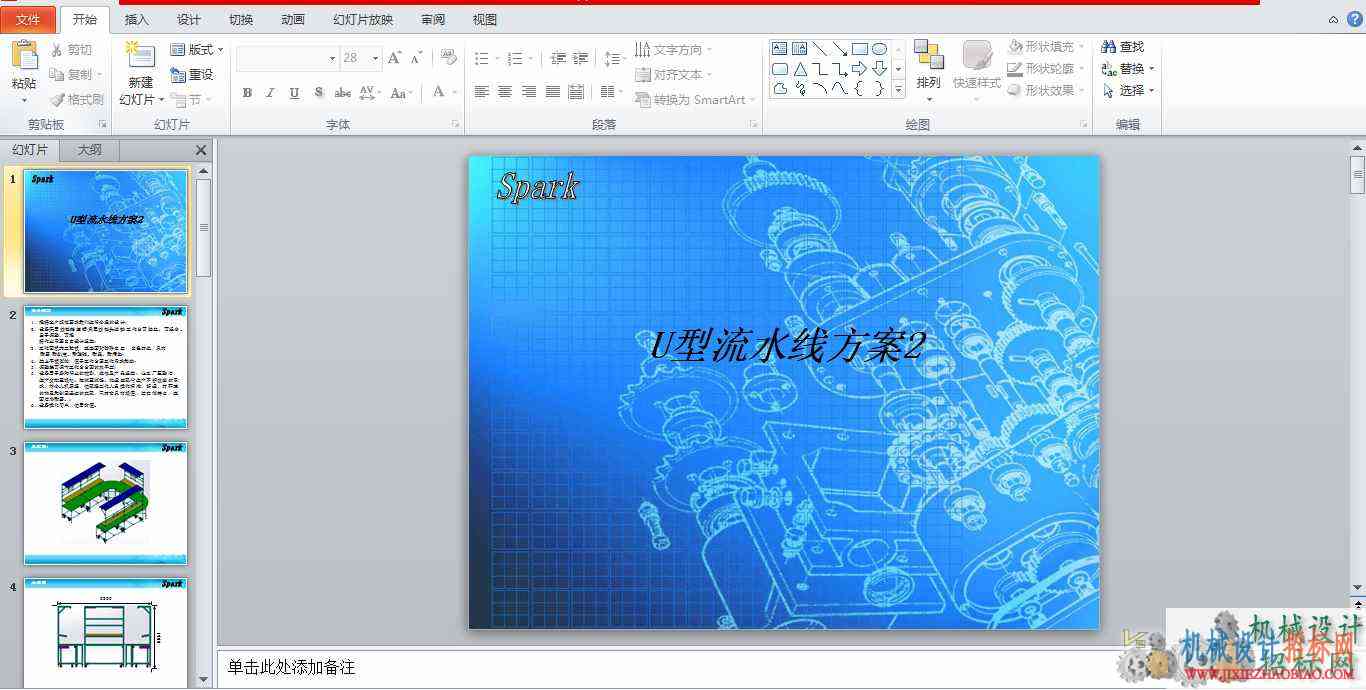The width and height of the screenshot is (1366, 690).
Task: Select slide 3 thumbnail with U-shaped line
Action: (x=106, y=503)
